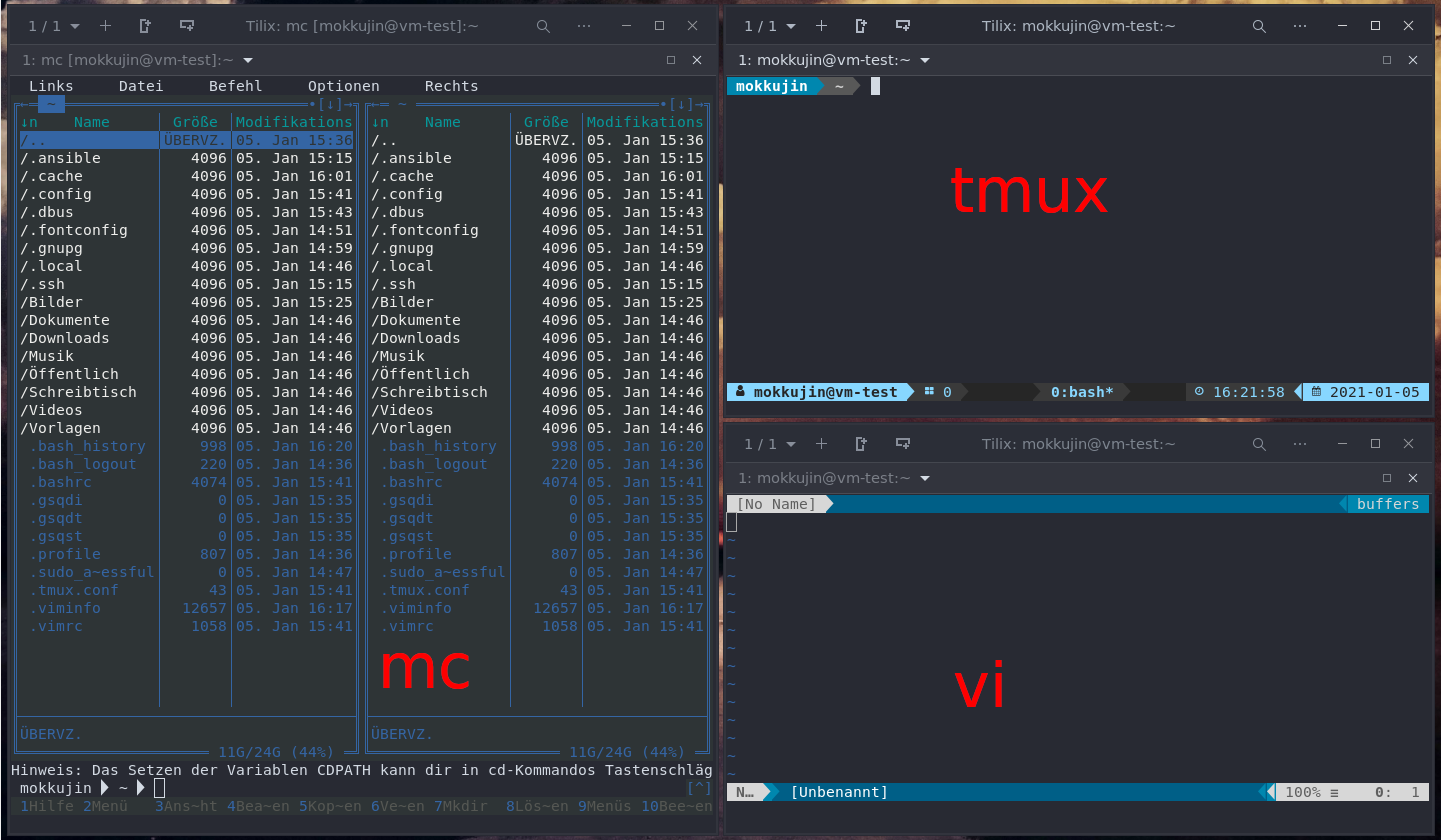Close the tmux terminal pane
Viewport: 1441px width, 840px height.
(1414, 60)
